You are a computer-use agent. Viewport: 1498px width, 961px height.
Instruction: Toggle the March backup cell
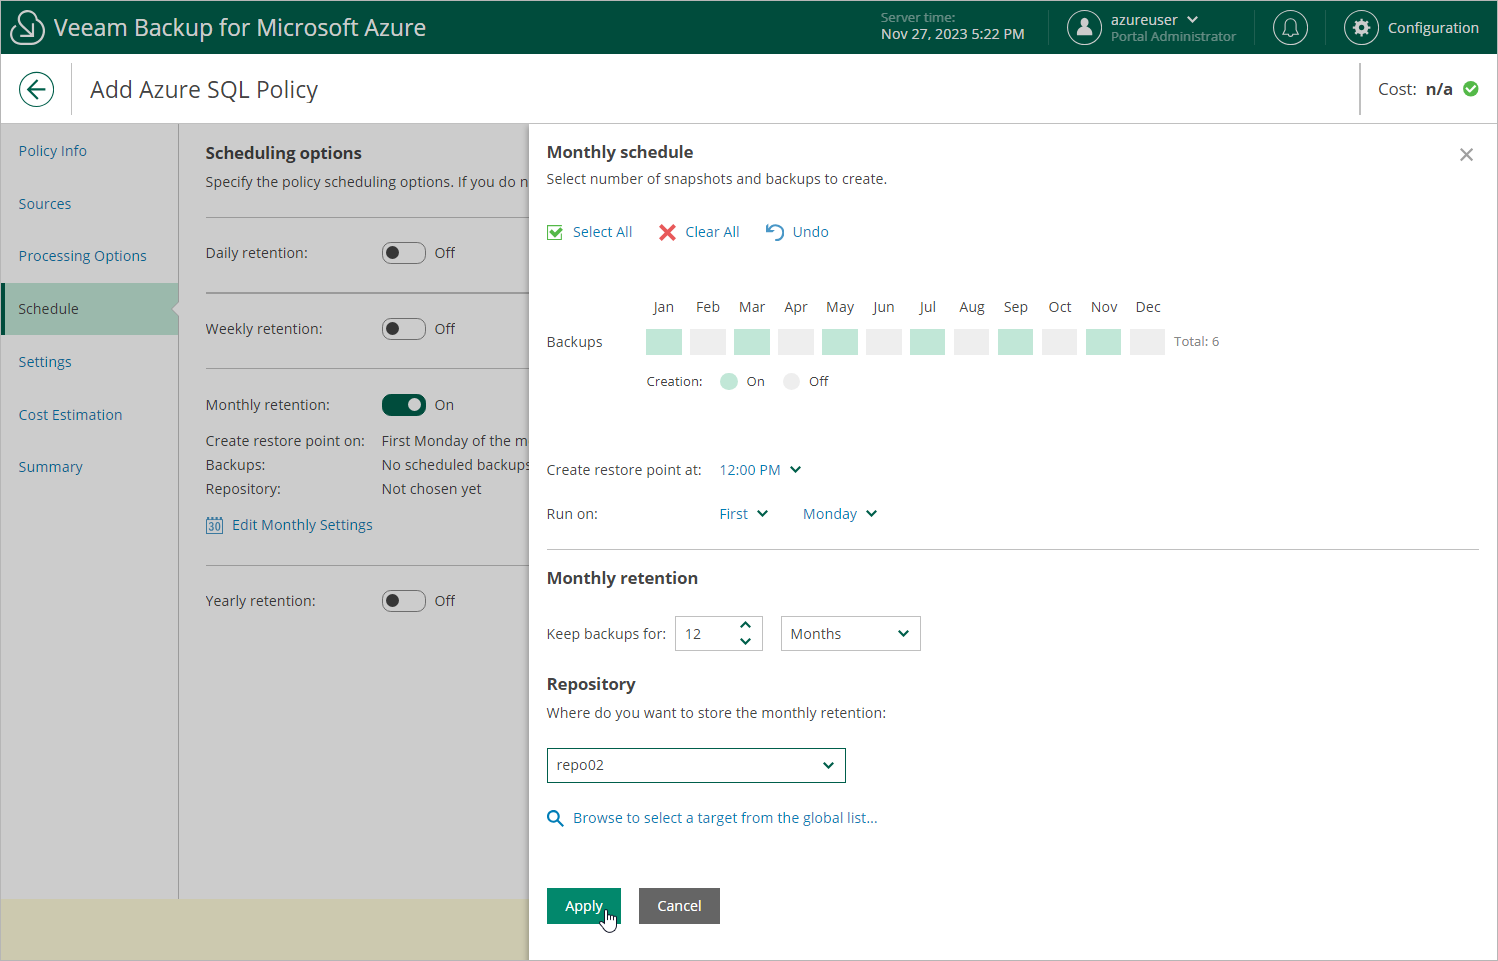(752, 342)
